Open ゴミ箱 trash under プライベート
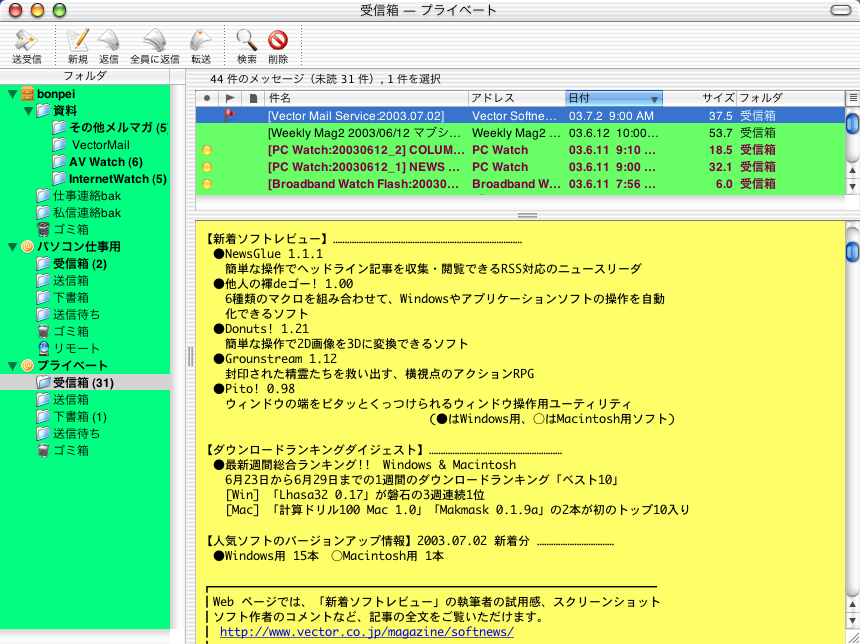This screenshot has width=860, height=644. (x=63, y=451)
